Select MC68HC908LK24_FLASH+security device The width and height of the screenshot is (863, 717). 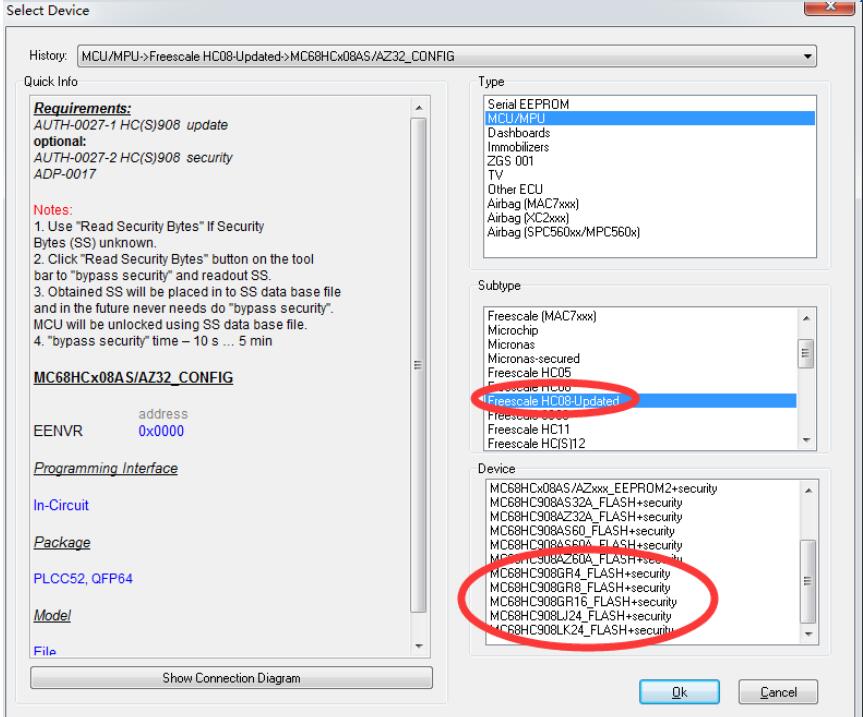tap(643, 630)
